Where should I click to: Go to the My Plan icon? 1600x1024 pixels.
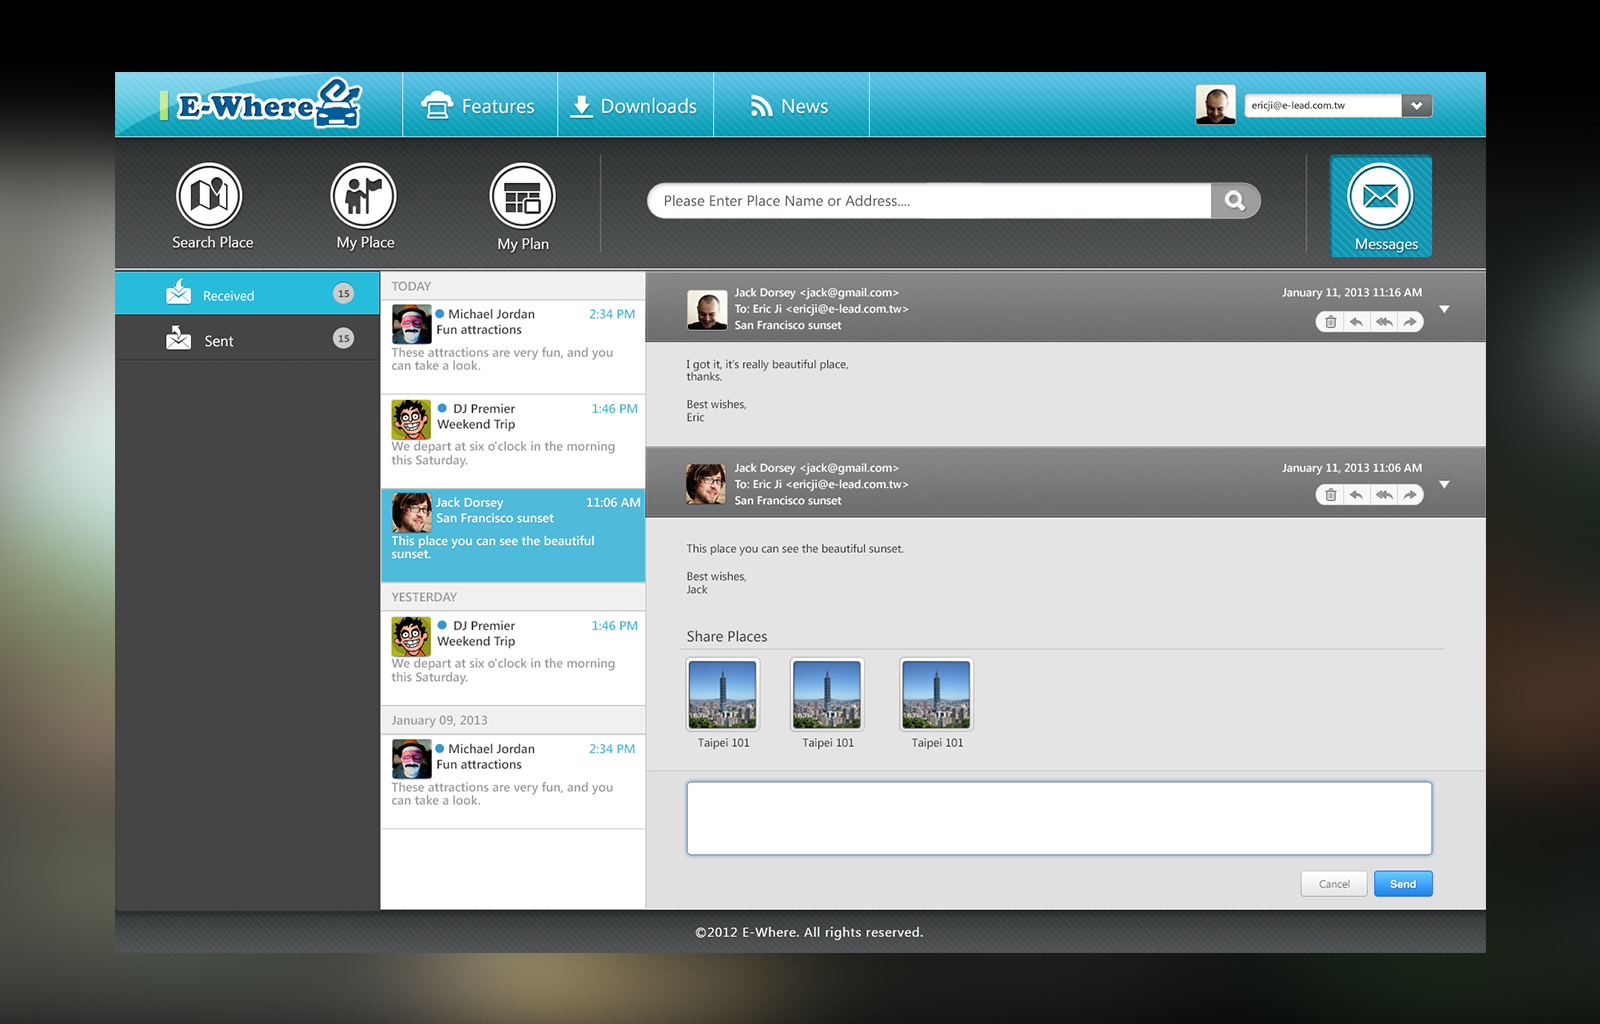tap(522, 196)
